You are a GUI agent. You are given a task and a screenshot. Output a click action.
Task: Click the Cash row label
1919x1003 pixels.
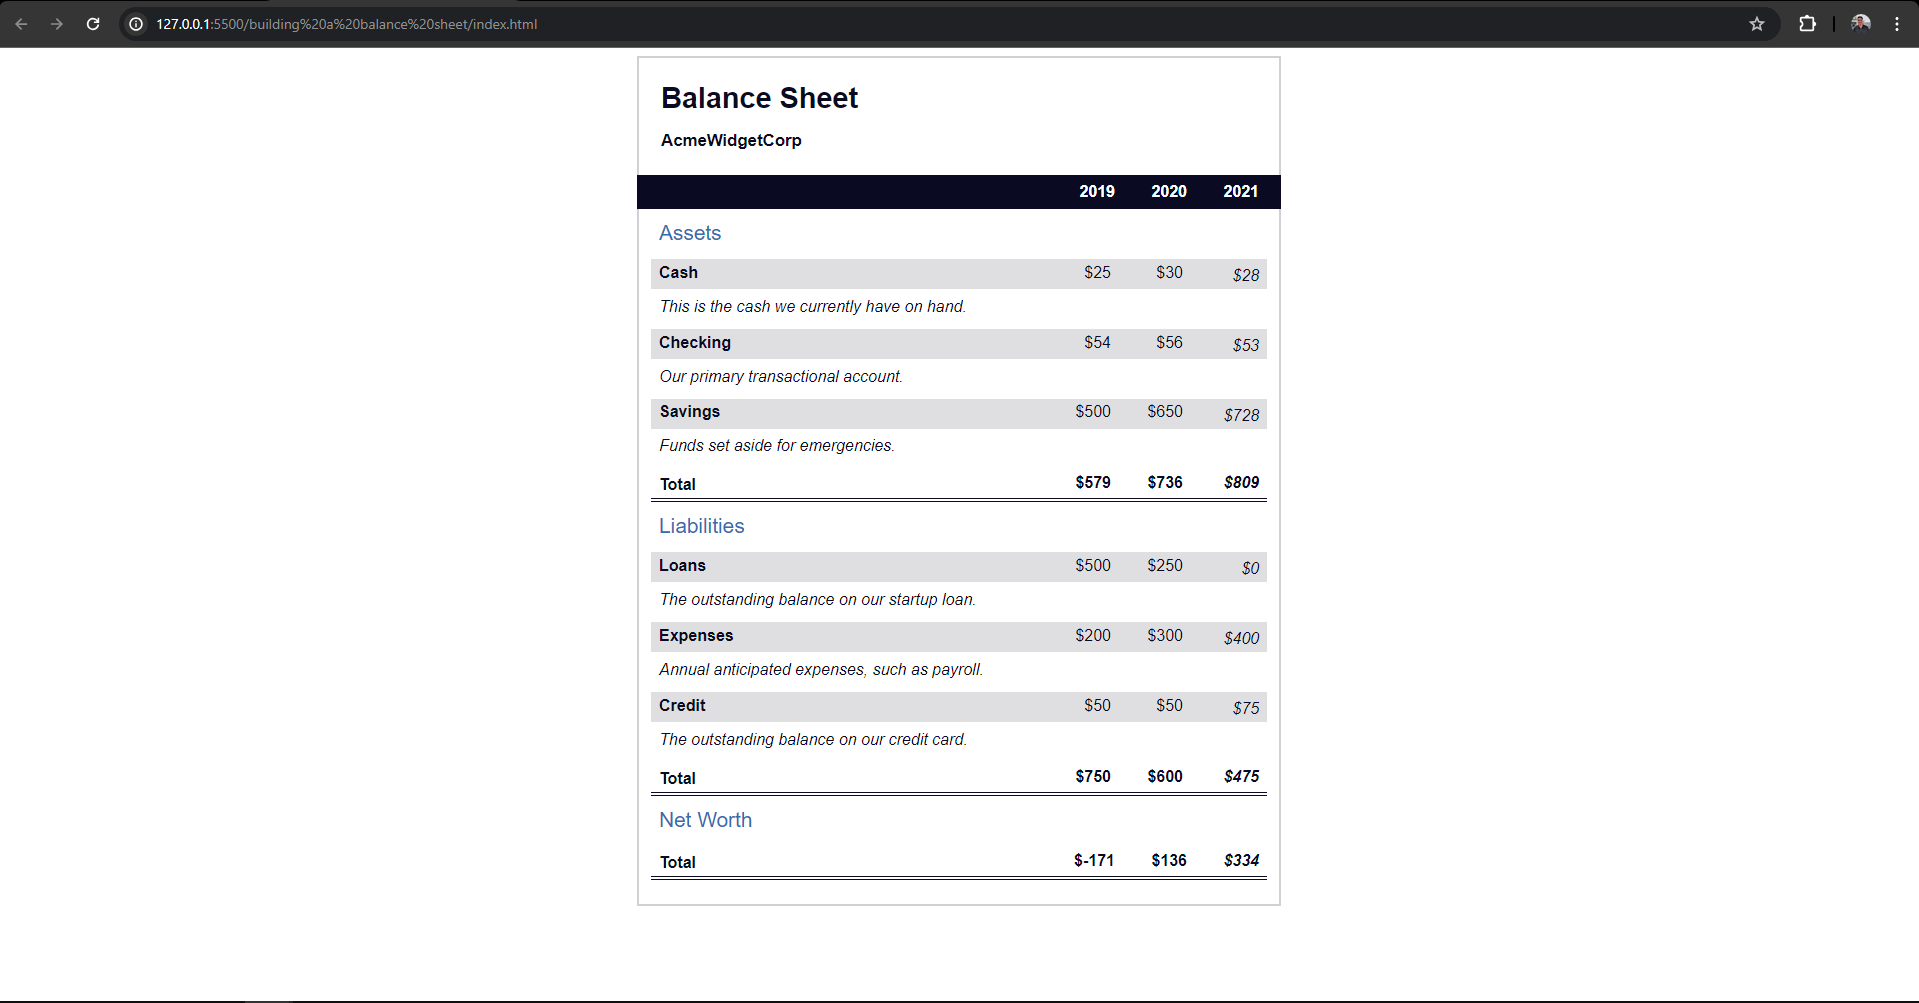tap(678, 273)
